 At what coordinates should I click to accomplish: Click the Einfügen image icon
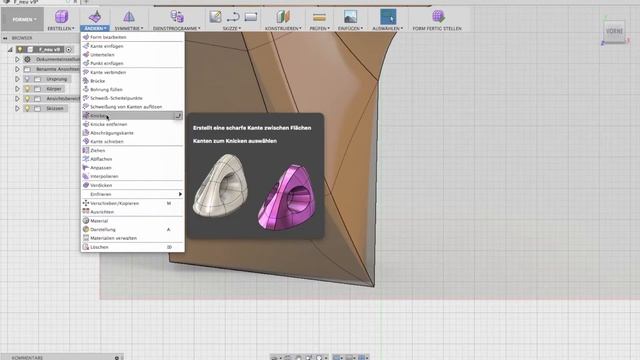350,17
